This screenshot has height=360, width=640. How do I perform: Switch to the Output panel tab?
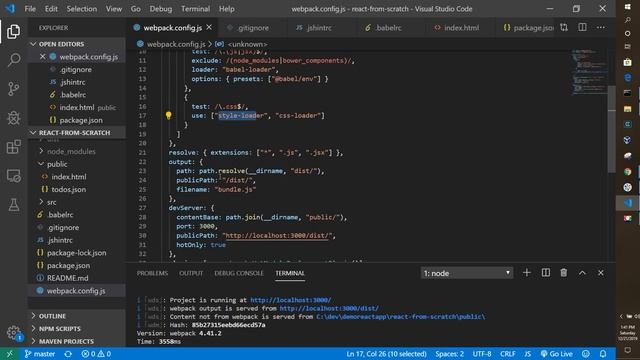pos(191,273)
